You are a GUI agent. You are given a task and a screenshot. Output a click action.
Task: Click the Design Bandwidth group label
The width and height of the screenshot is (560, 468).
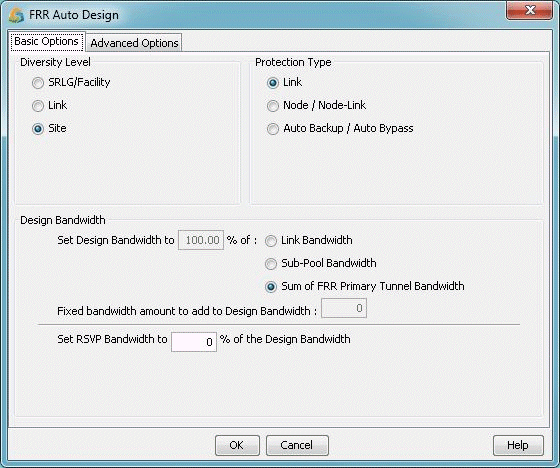[x=63, y=220]
